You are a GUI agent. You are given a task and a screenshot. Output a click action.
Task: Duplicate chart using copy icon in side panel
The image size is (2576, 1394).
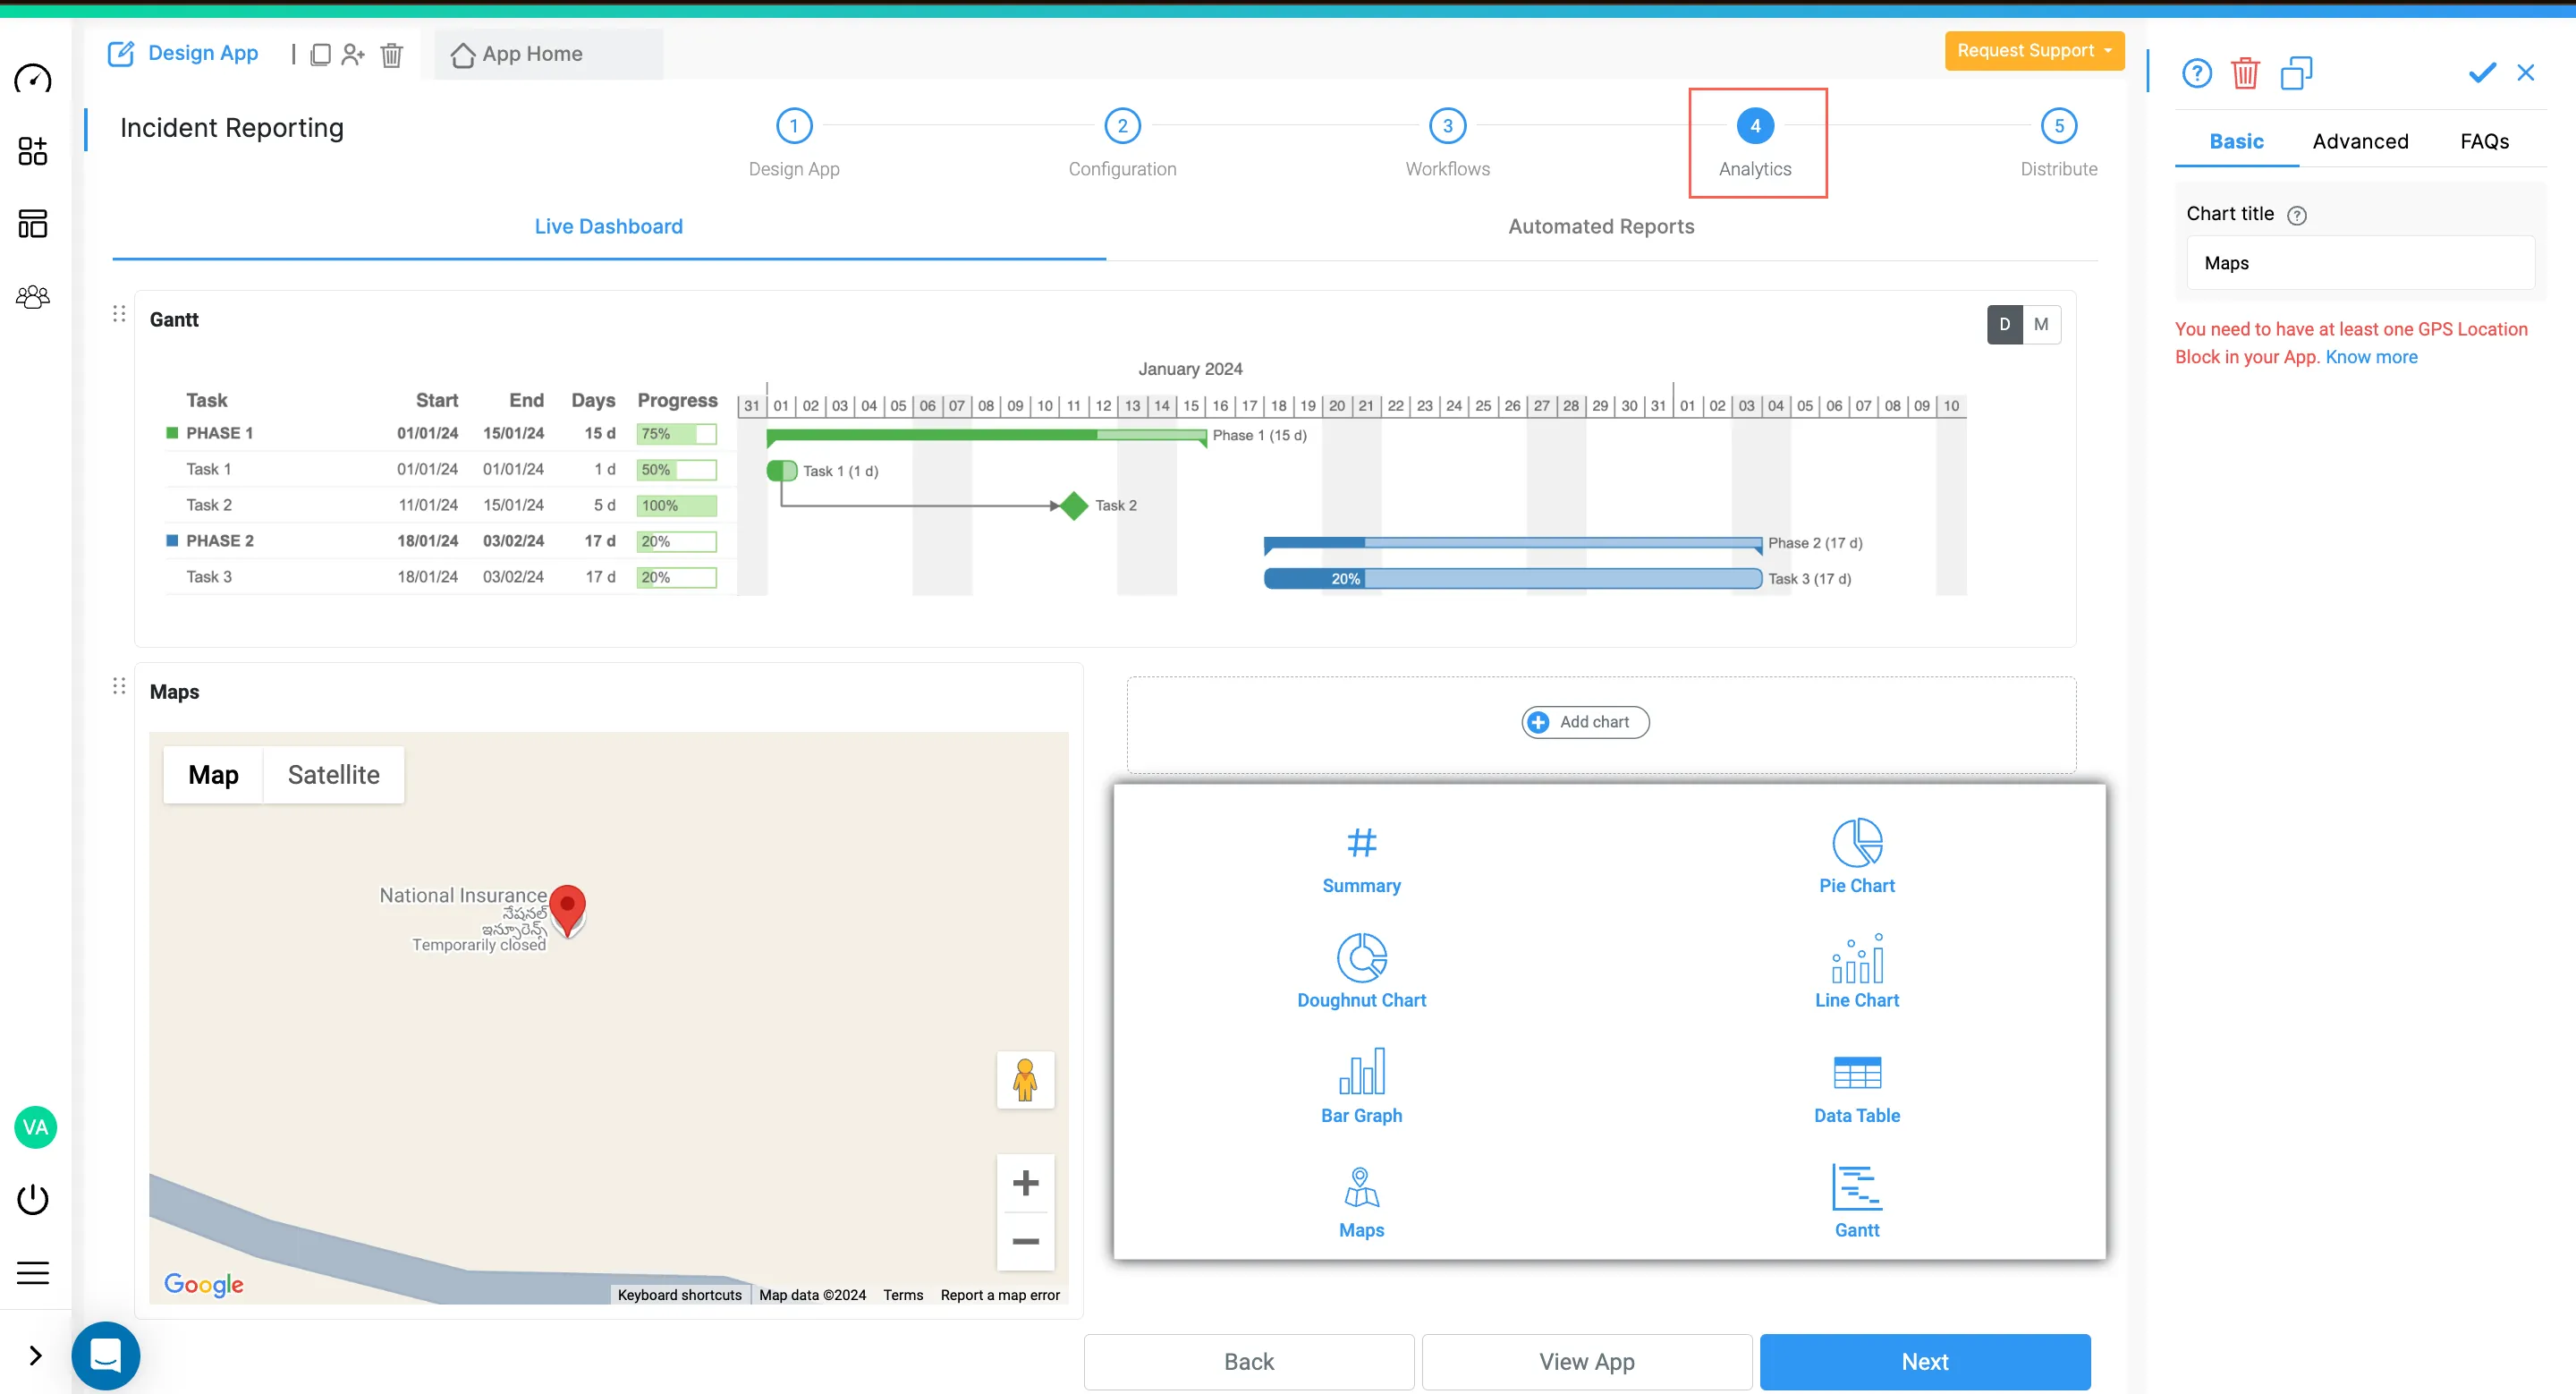(2296, 73)
